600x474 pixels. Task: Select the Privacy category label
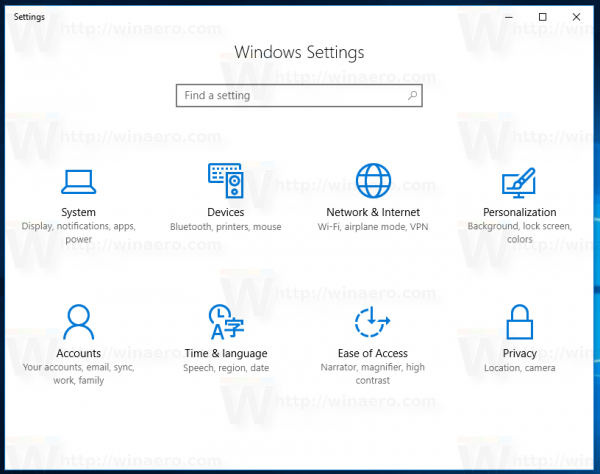tap(520, 353)
